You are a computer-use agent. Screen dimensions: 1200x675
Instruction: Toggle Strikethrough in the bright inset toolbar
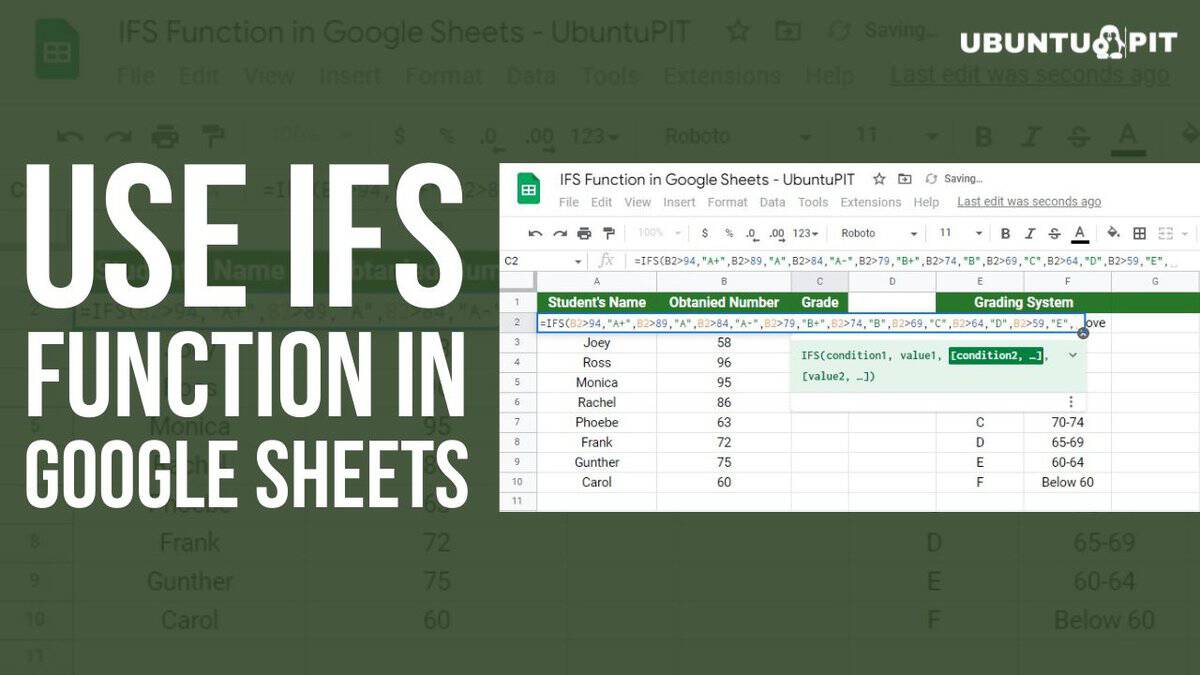pyautogui.click(x=1054, y=233)
